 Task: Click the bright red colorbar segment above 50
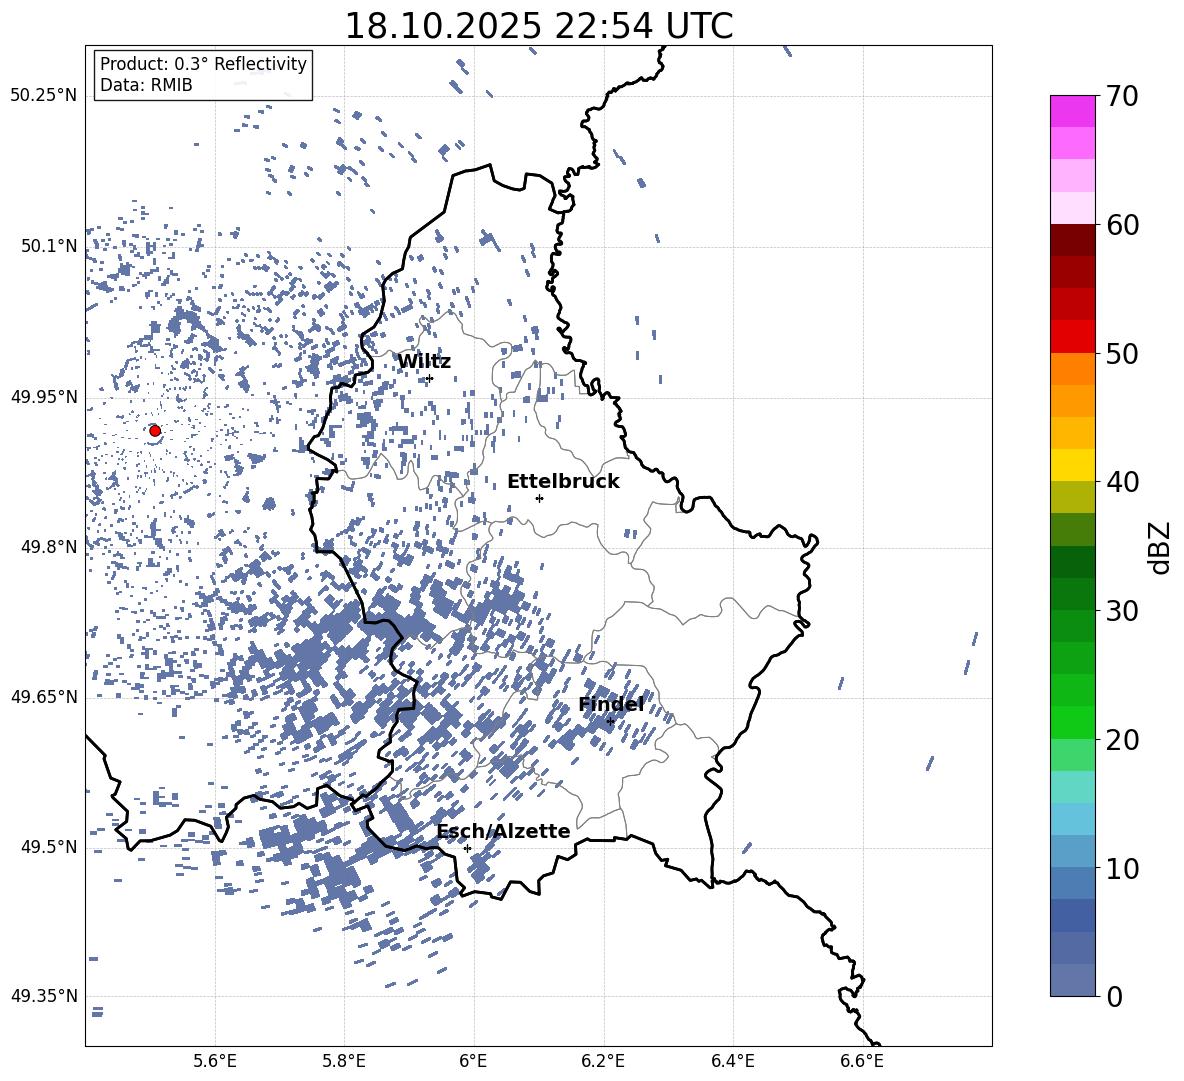(1073, 337)
